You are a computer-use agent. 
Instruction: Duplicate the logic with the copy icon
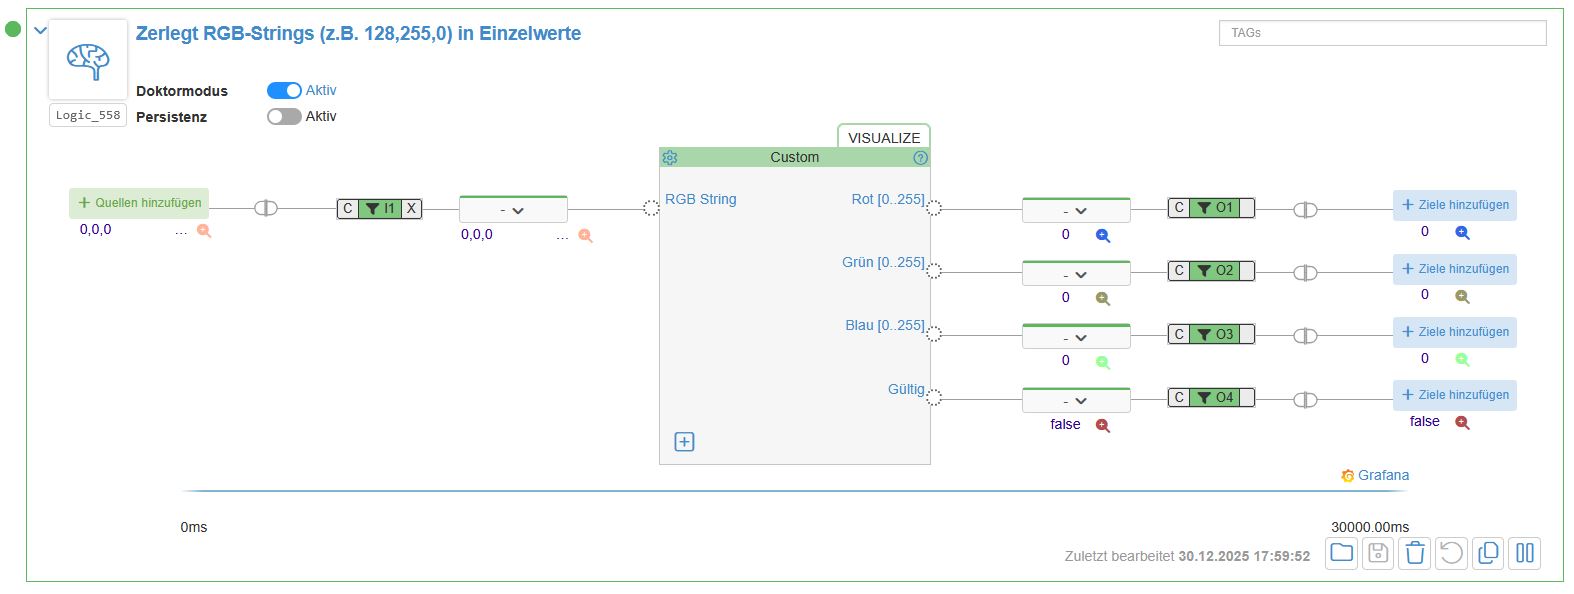point(1488,553)
